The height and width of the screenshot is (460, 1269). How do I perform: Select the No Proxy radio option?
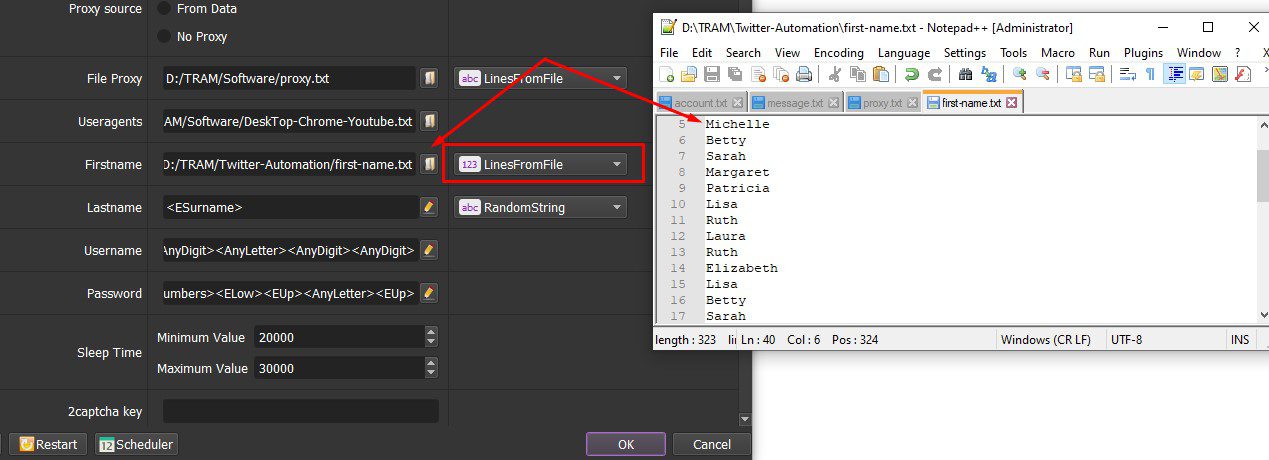point(193,36)
